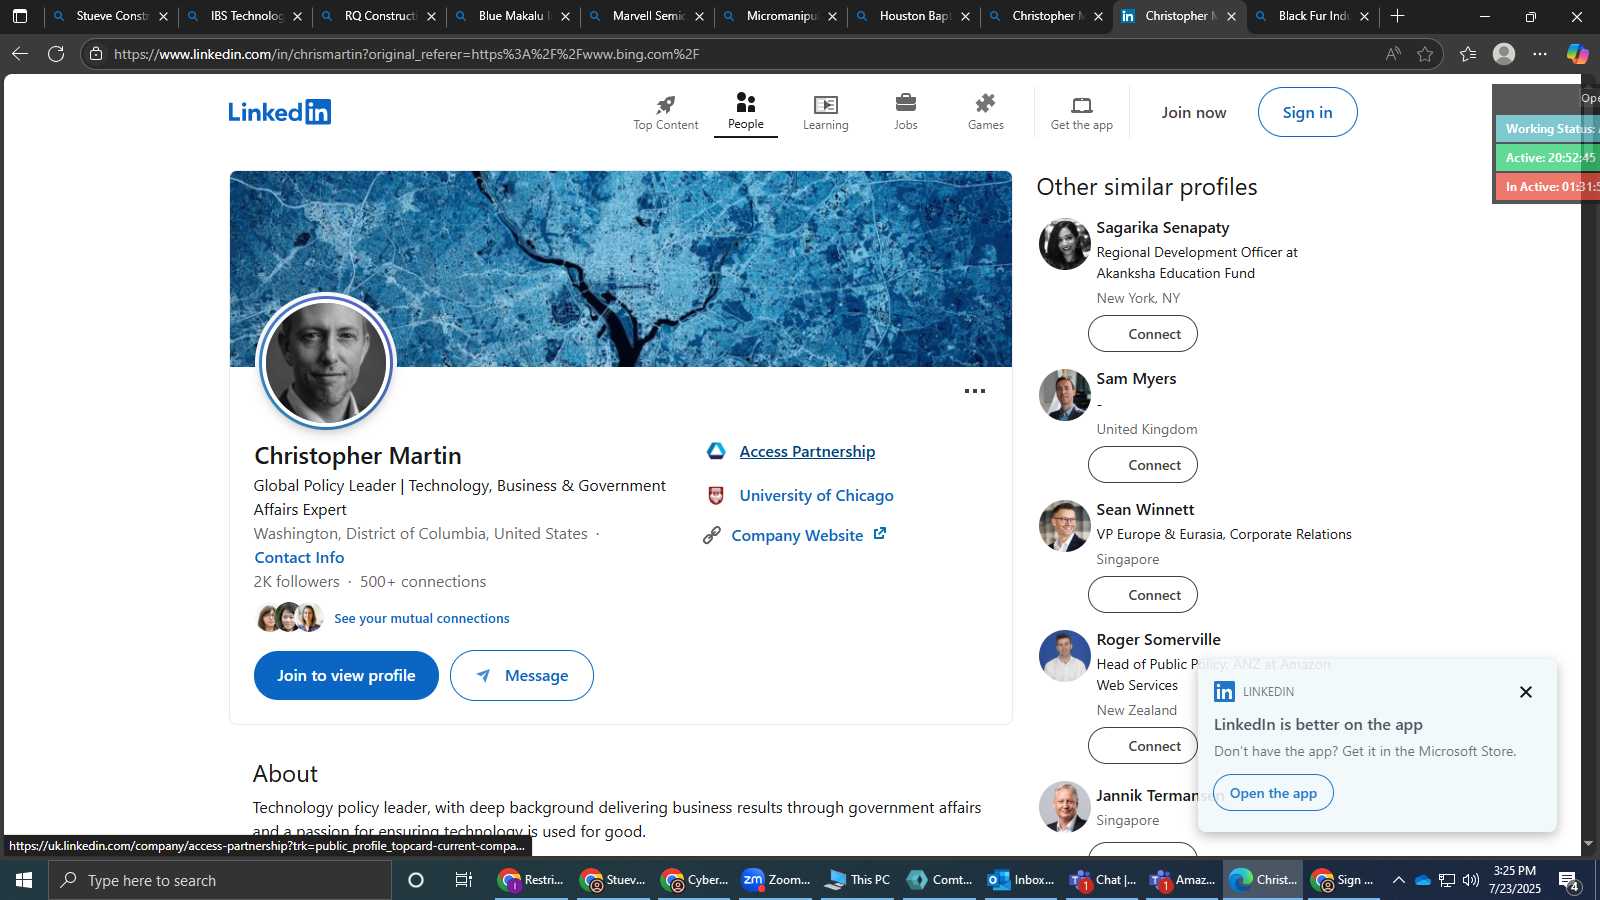Open the Favorites list icon

[x=1468, y=54]
